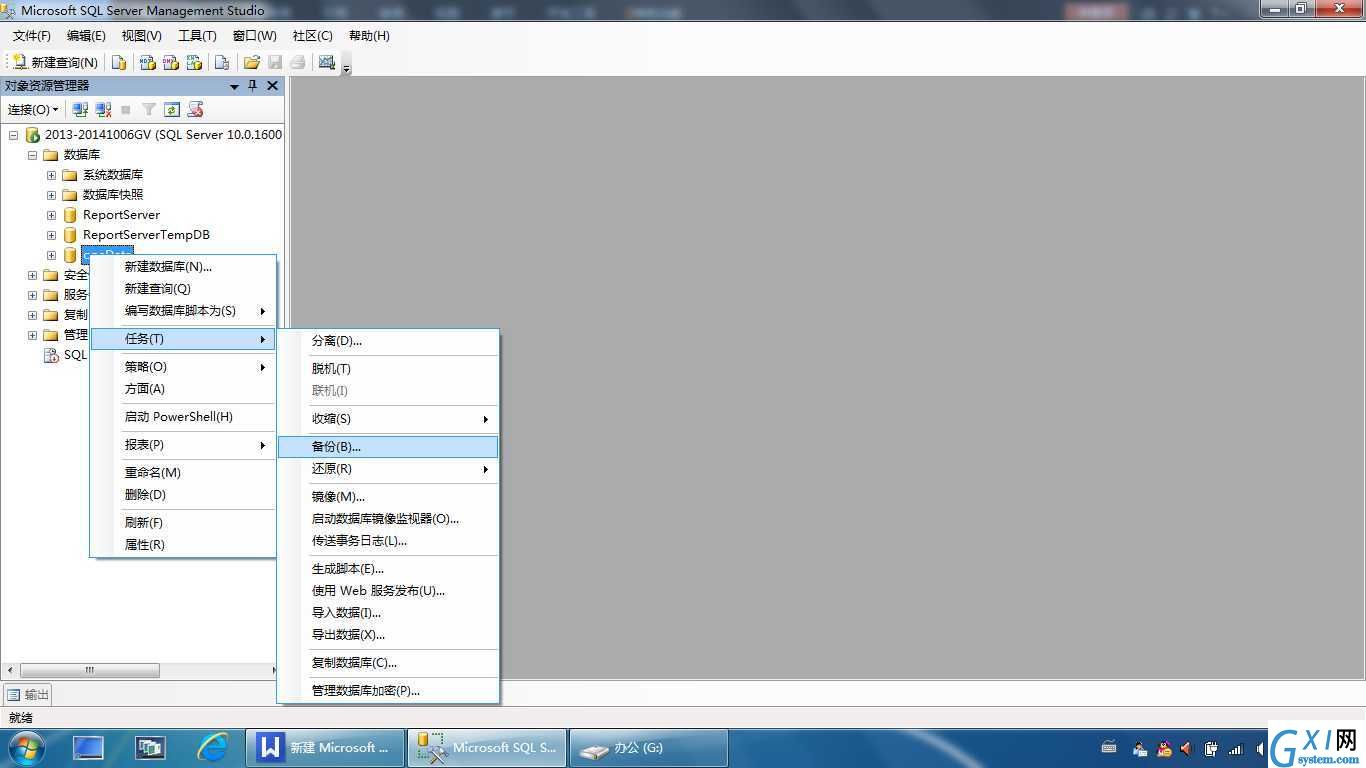
Task: Click the Refresh icon in Object Explorer toolbar
Action: tap(172, 109)
